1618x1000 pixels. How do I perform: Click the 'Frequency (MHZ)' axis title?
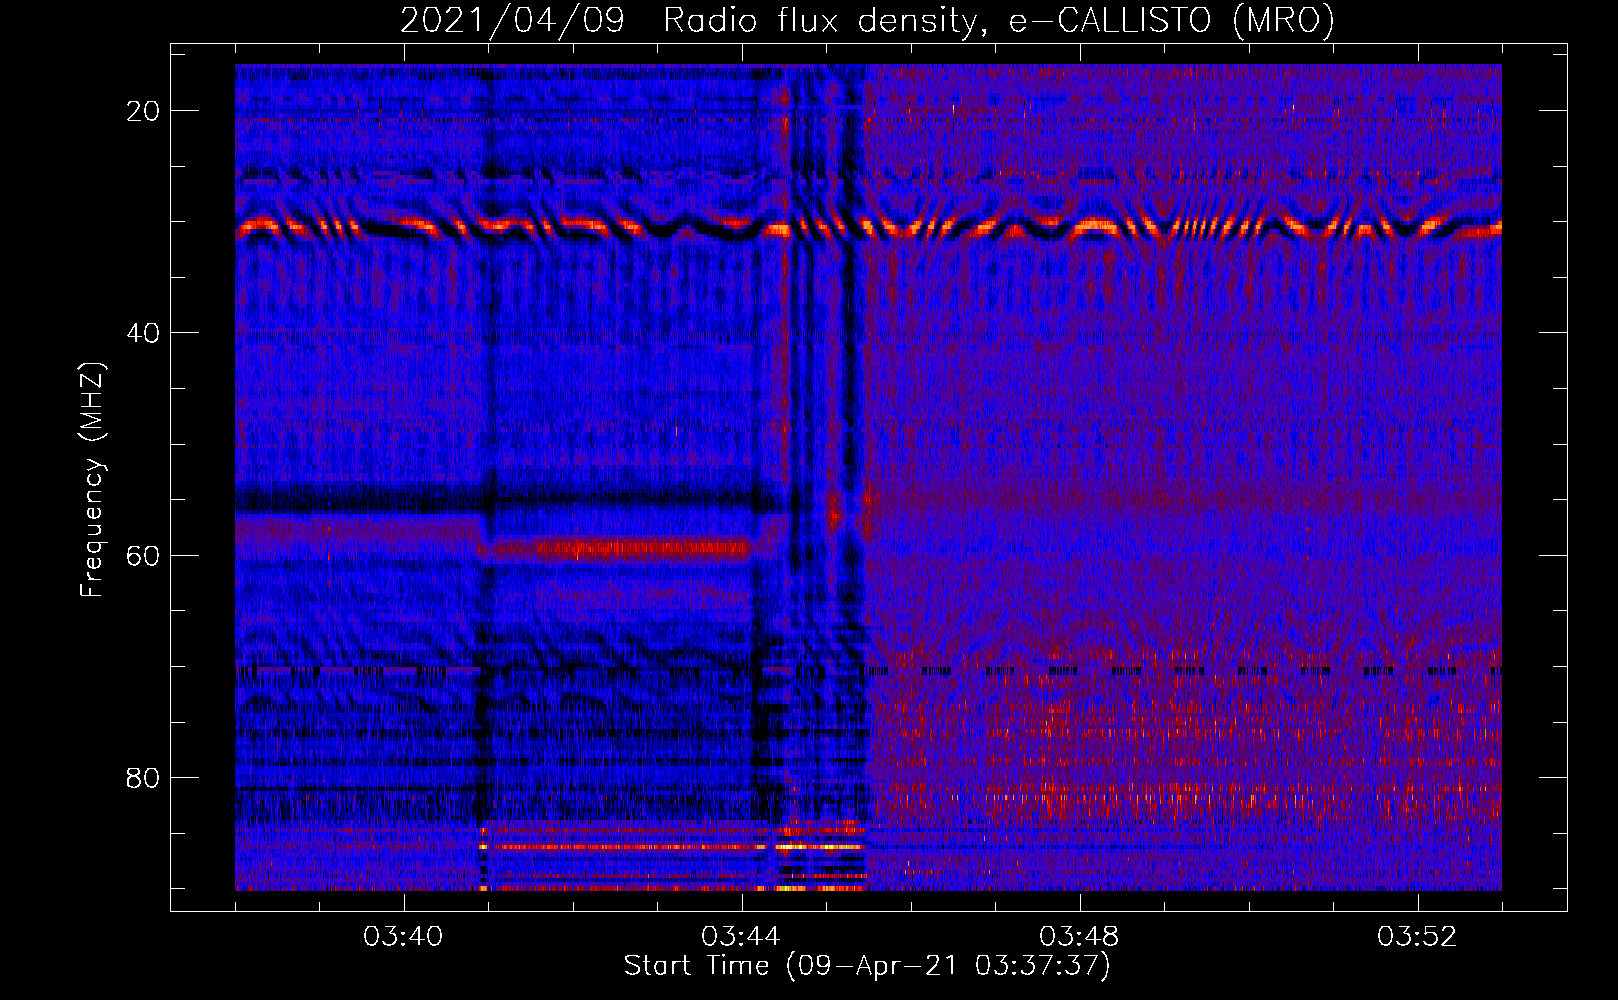(x=92, y=480)
